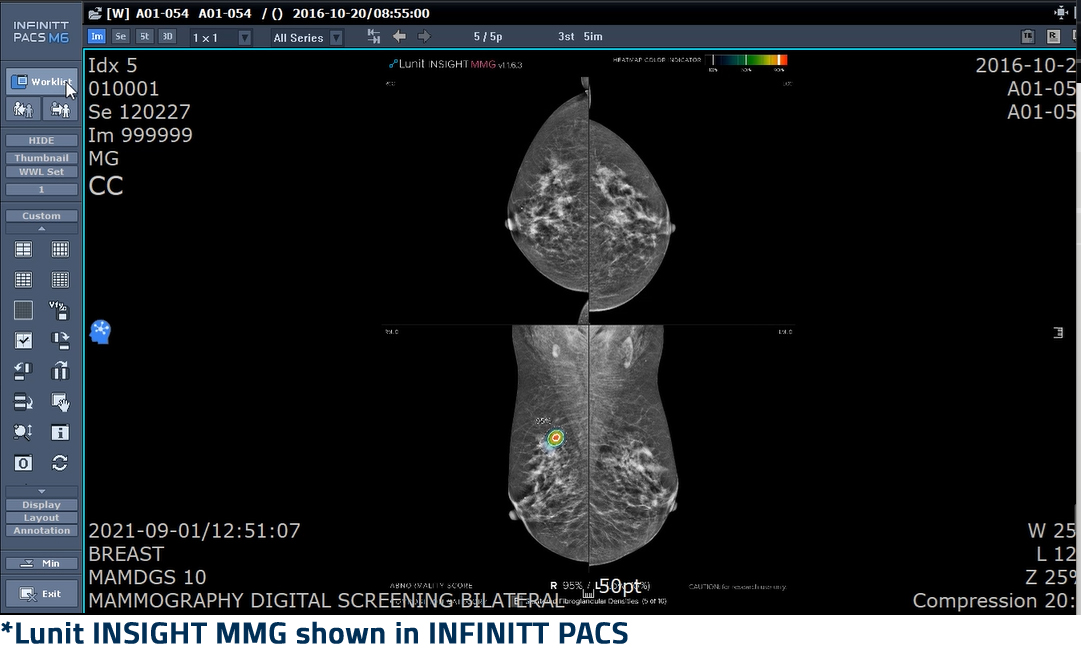Image resolution: width=1081 pixels, height=649 pixels.
Task: Rotate image right icon
Action: [60, 371]
